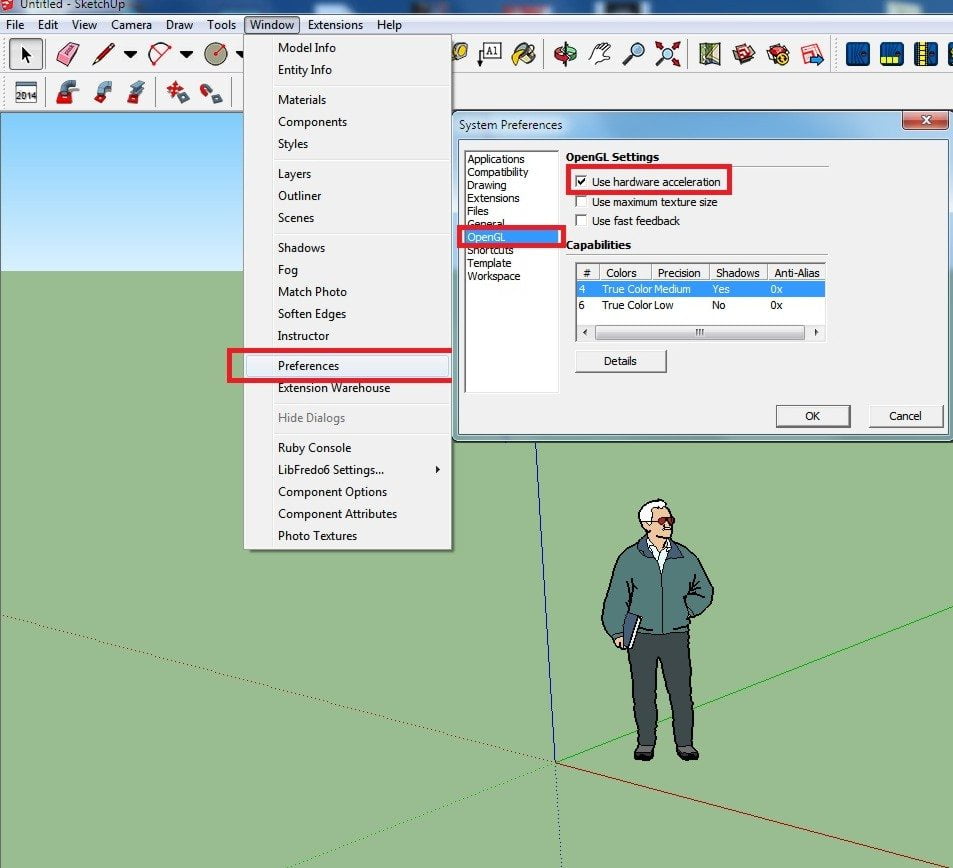The height and width of the screenshot is (868, 953).
Task: Open the Camera menu
Action: click(x=131, y=25)
